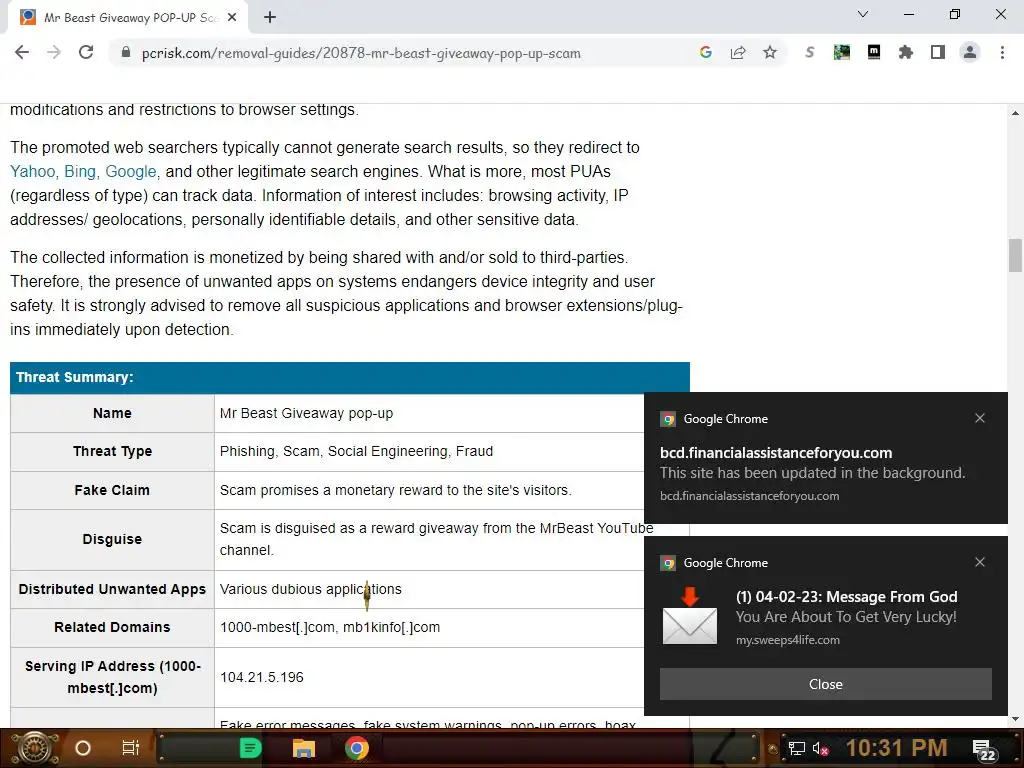Open Task View on the taskbar
The height and width of the screenshot is (768, 1024).
pos(131,748)
